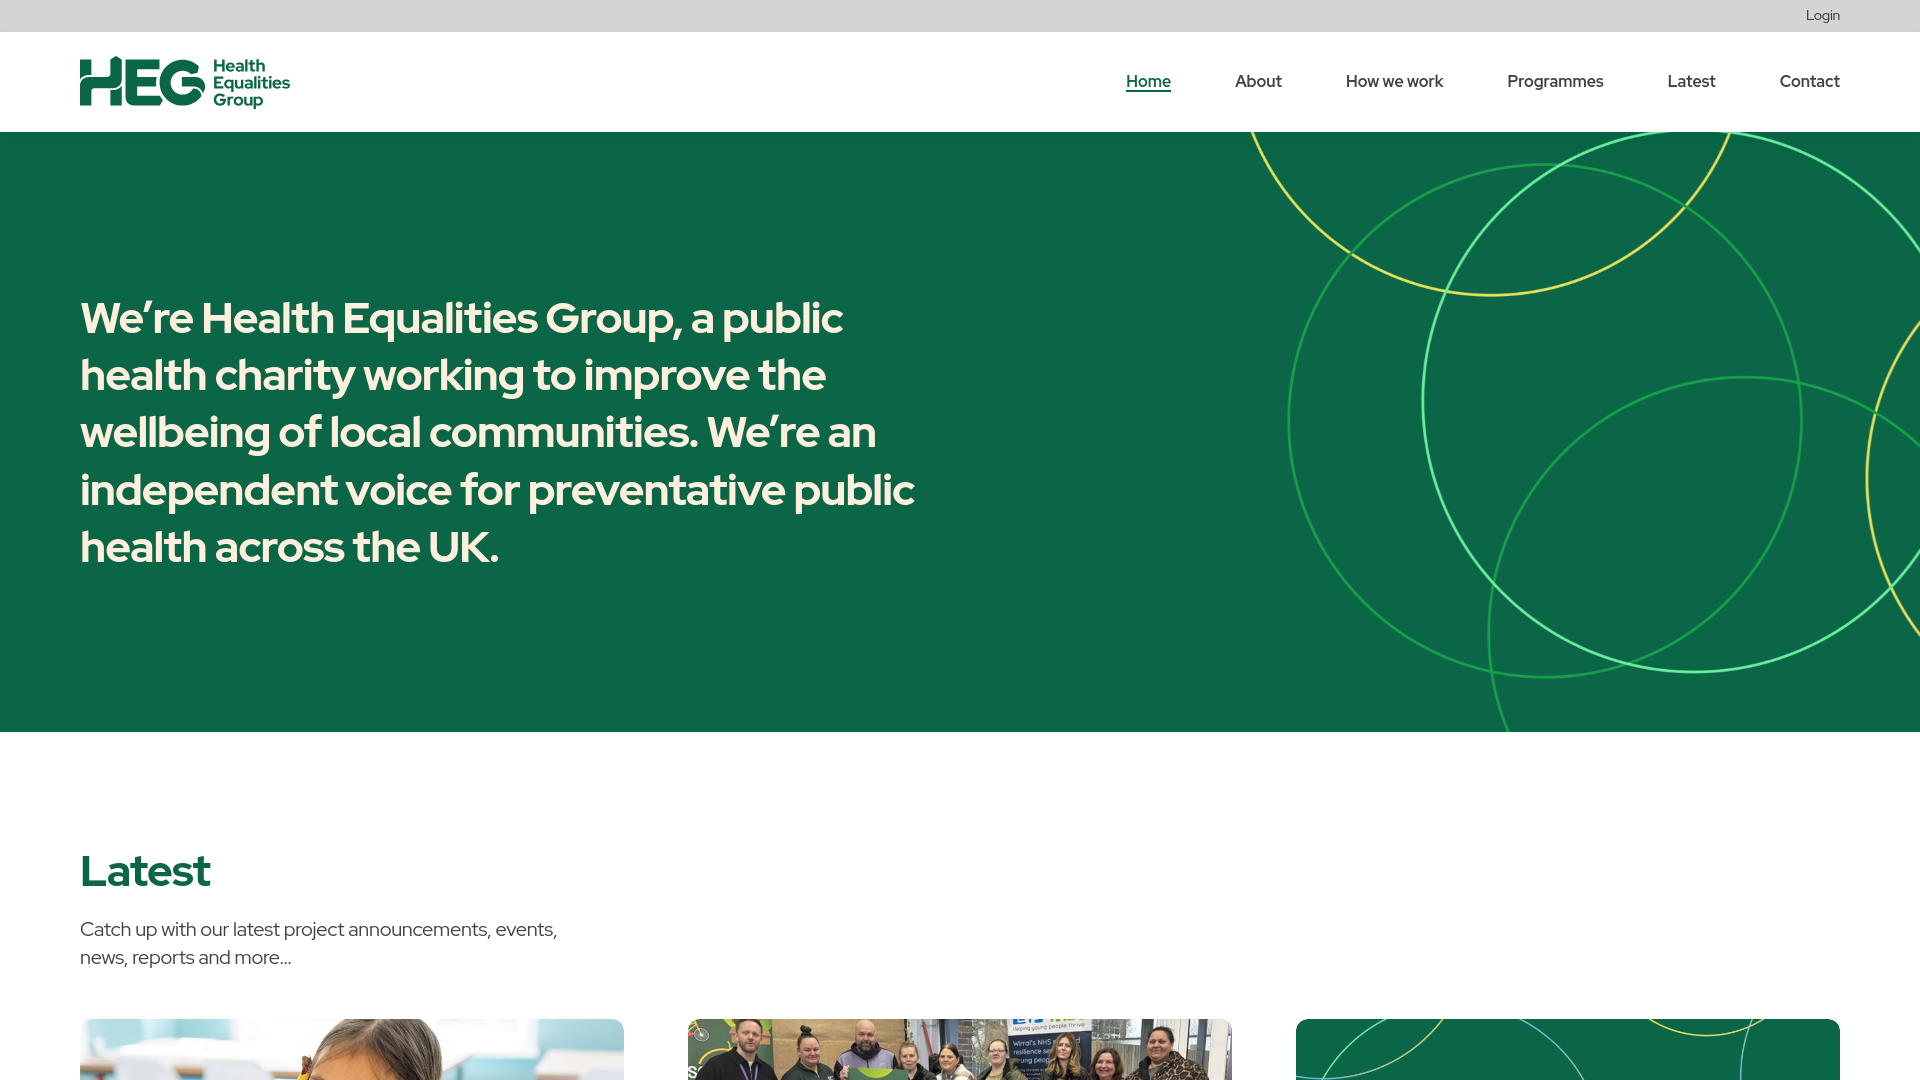Open the article thumbnail showing a child
The height and width of the screenshot is (1080, 1920).
point(352,1049)
